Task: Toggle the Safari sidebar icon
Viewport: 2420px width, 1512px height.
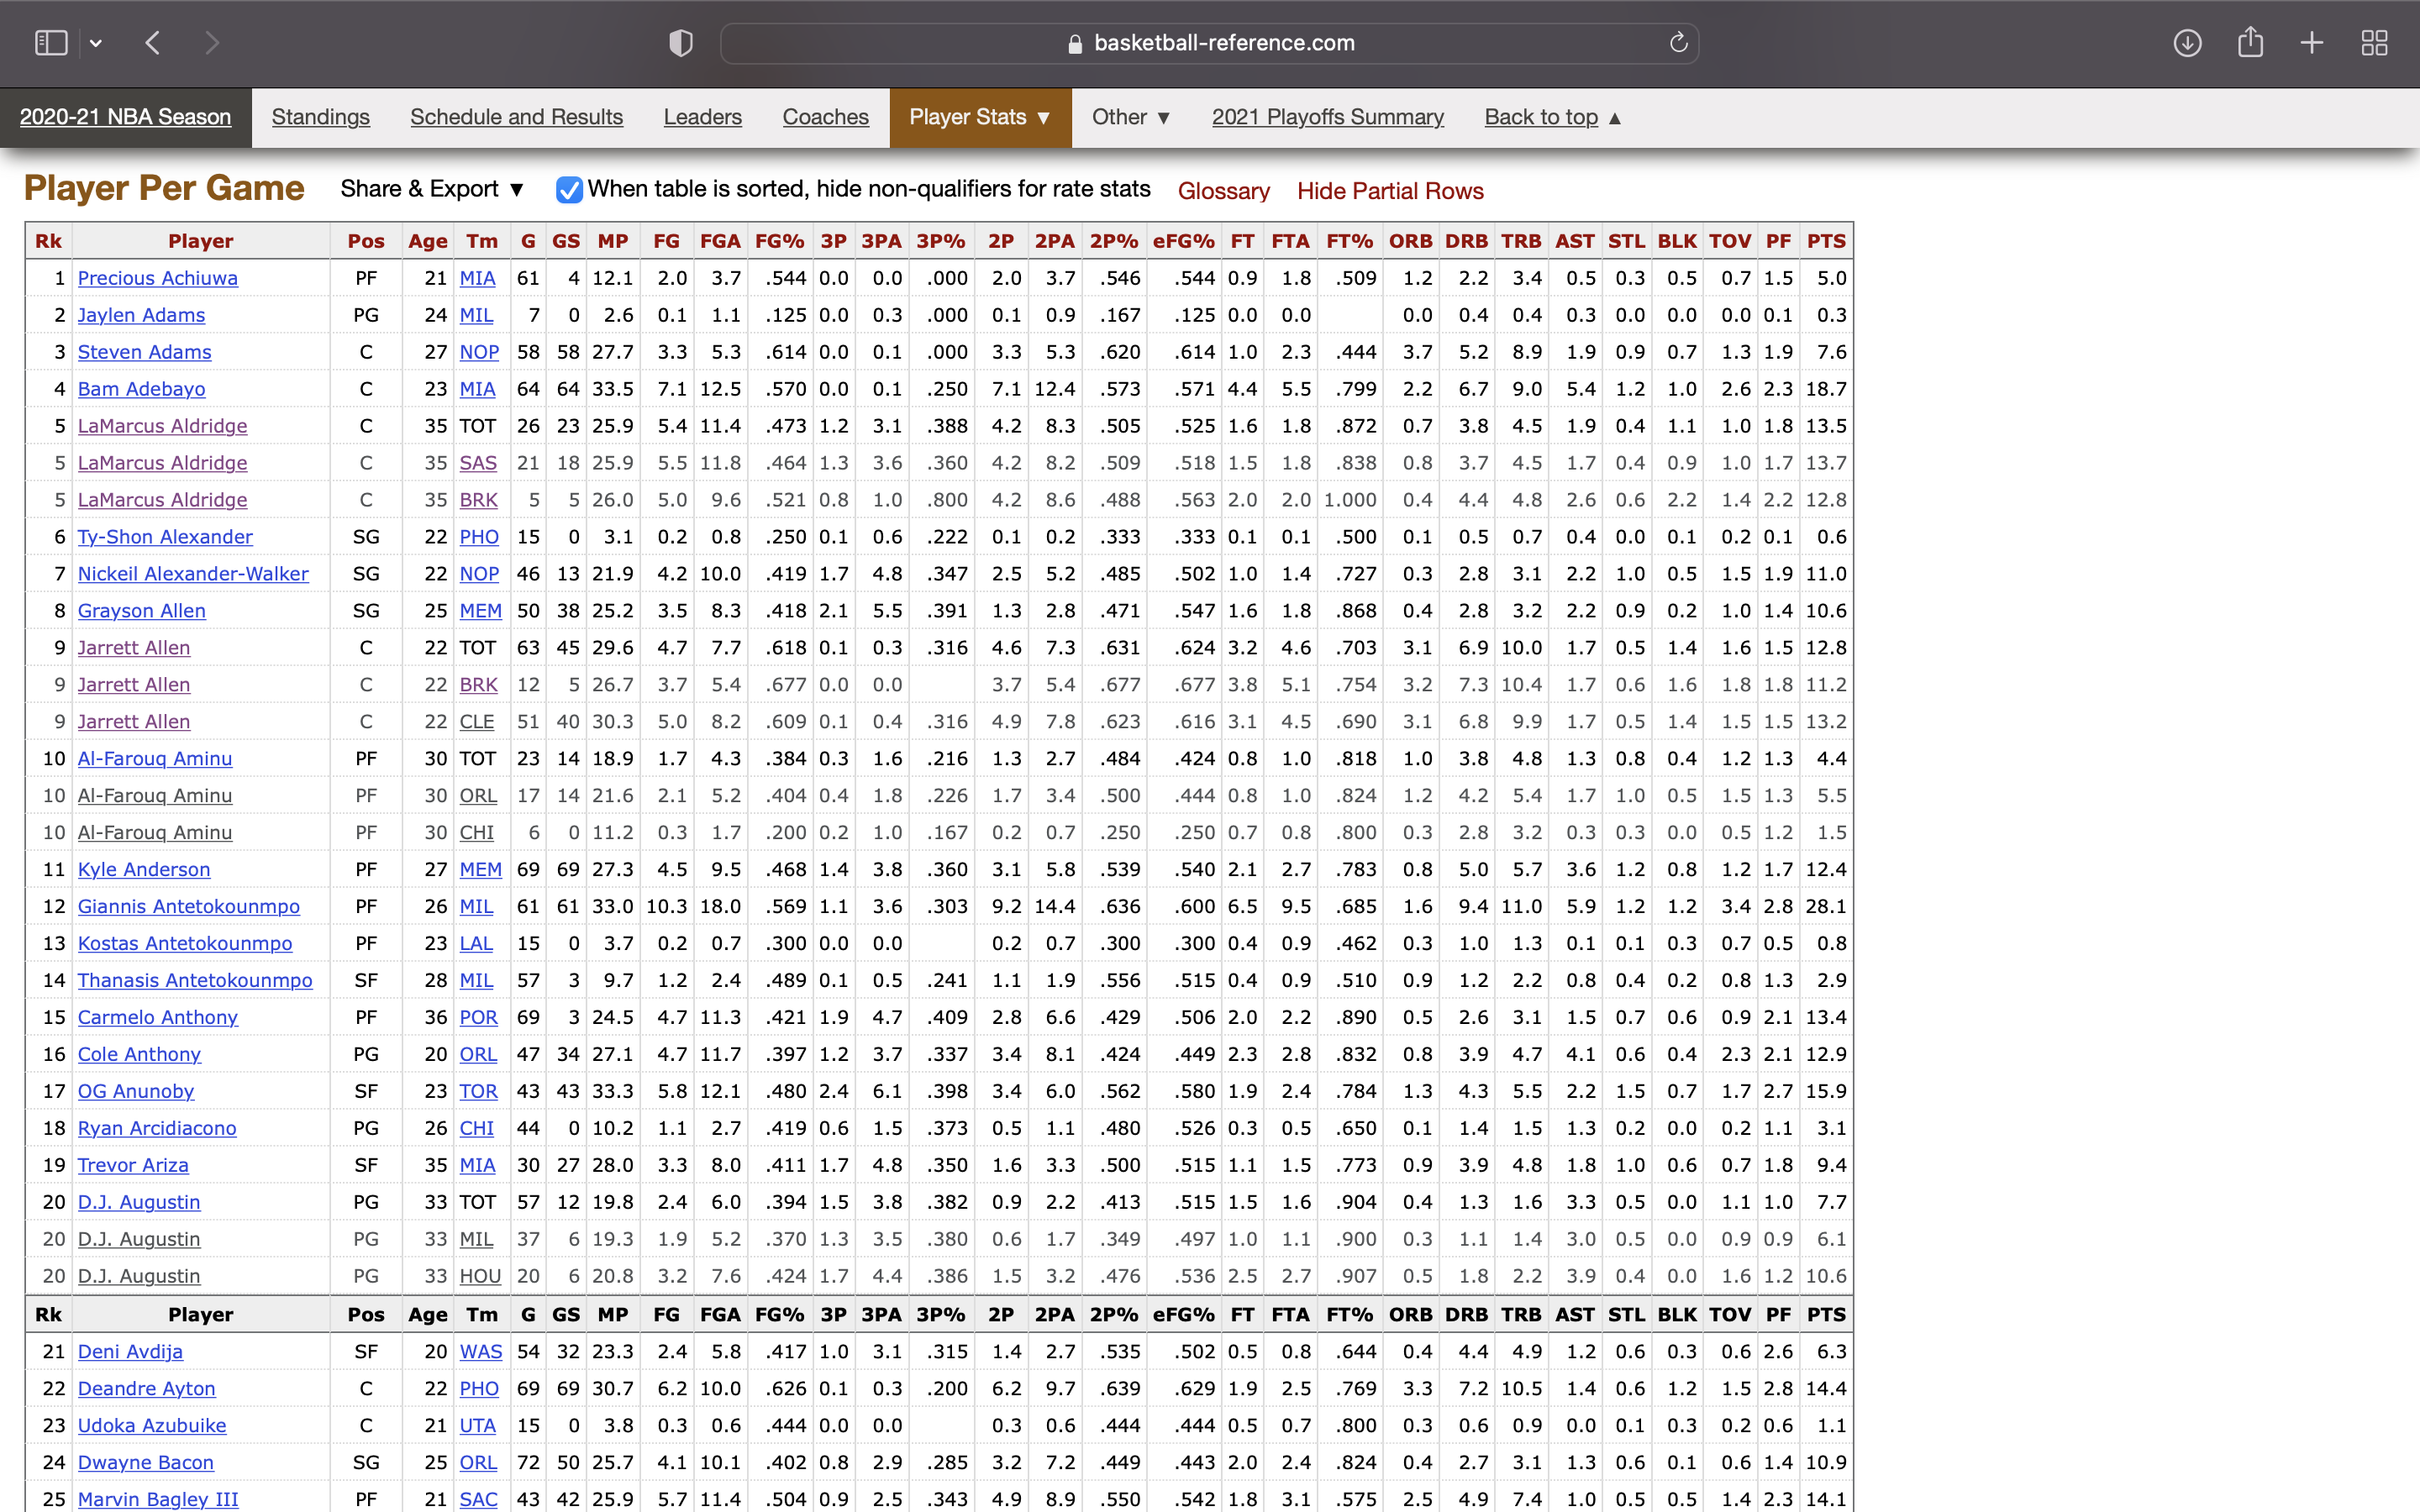Action: (50, 43)
